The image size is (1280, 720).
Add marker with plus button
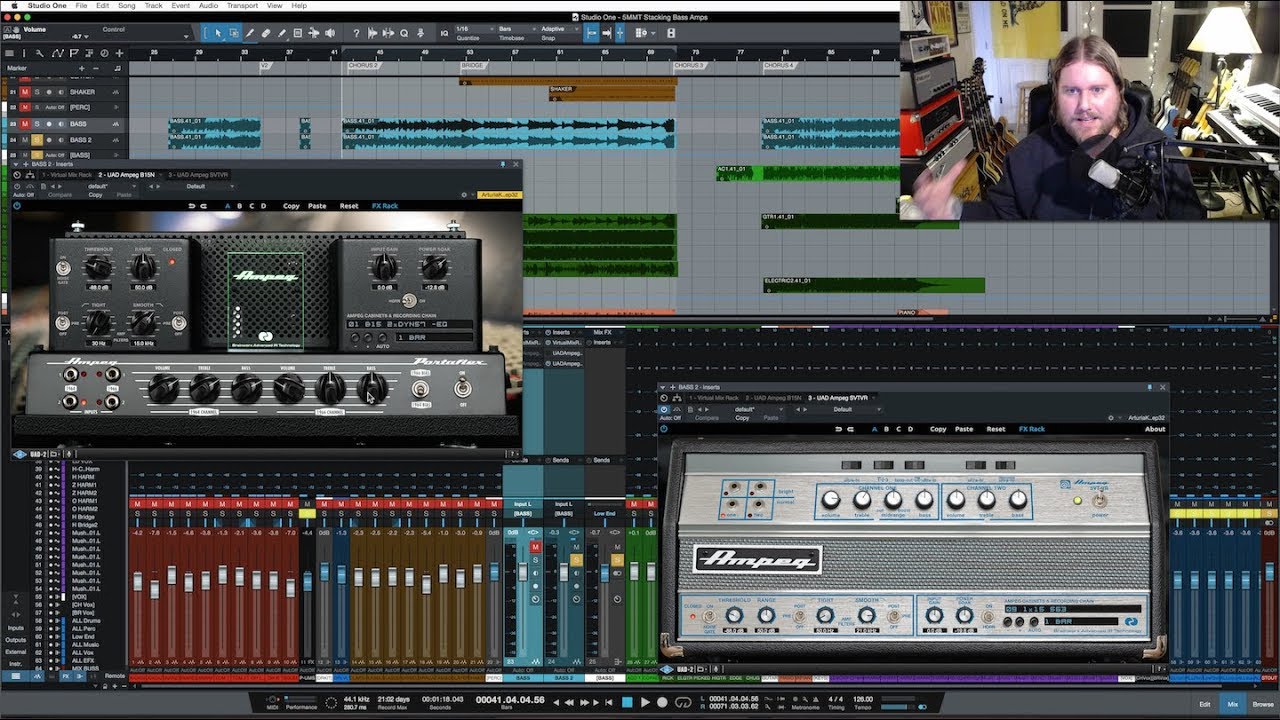[82, 68]
